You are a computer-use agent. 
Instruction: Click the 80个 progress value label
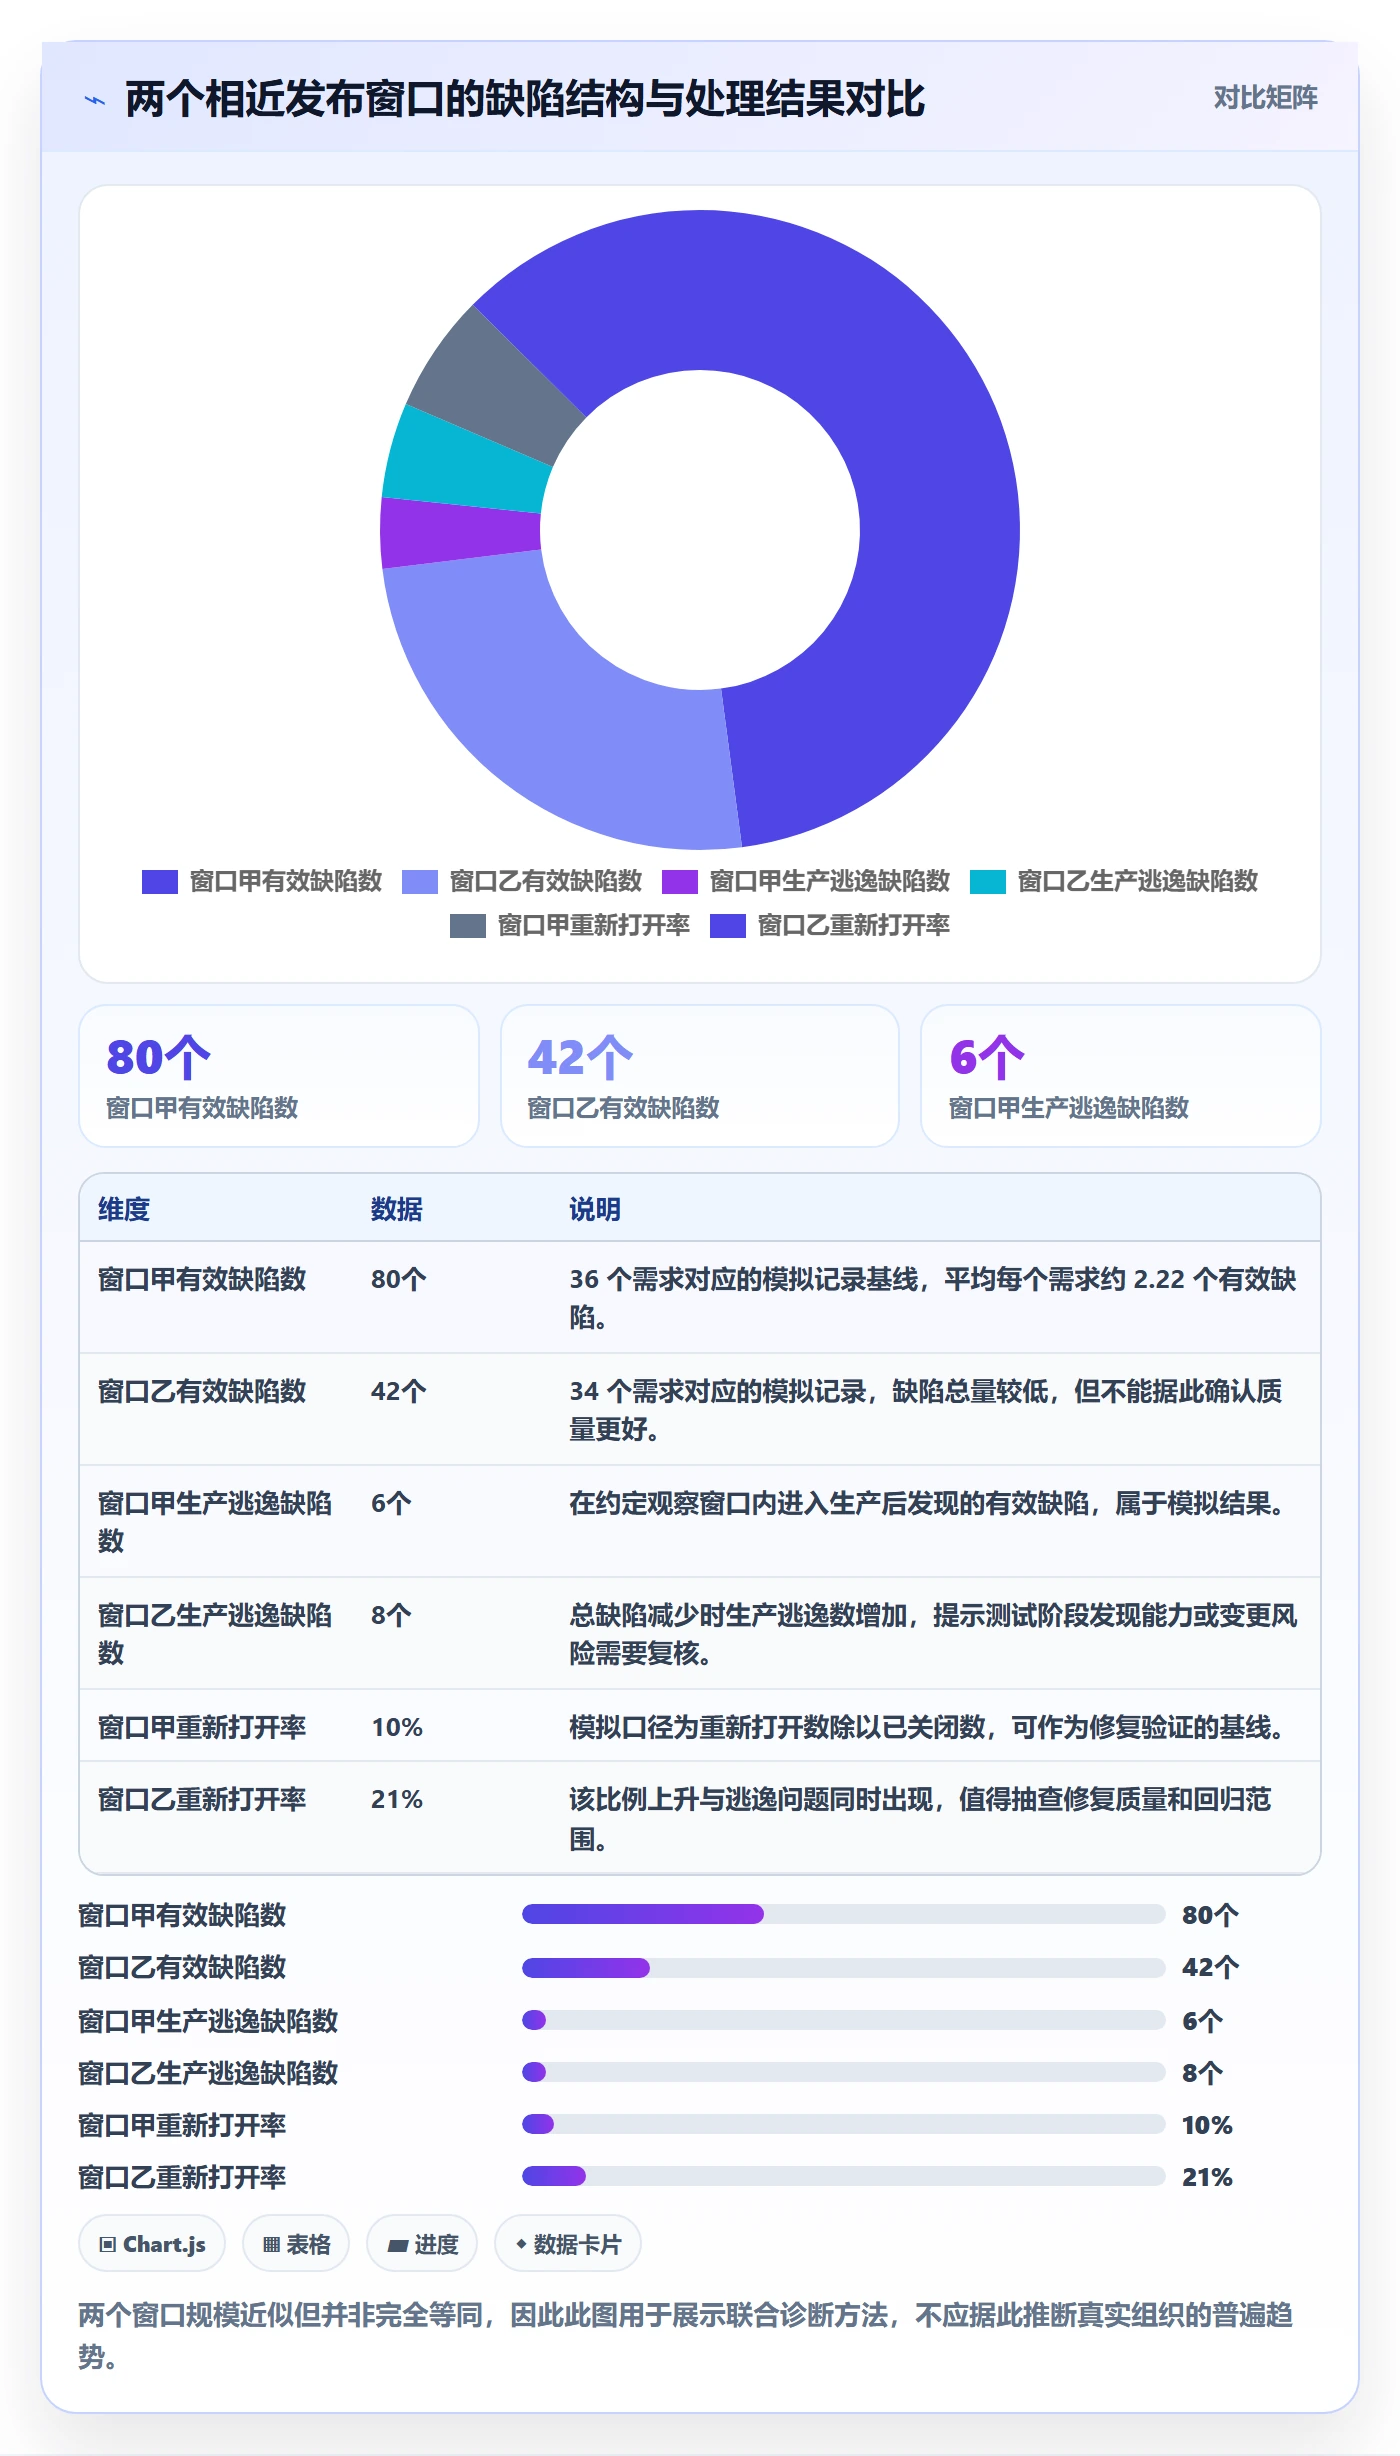(1210, 1915)
